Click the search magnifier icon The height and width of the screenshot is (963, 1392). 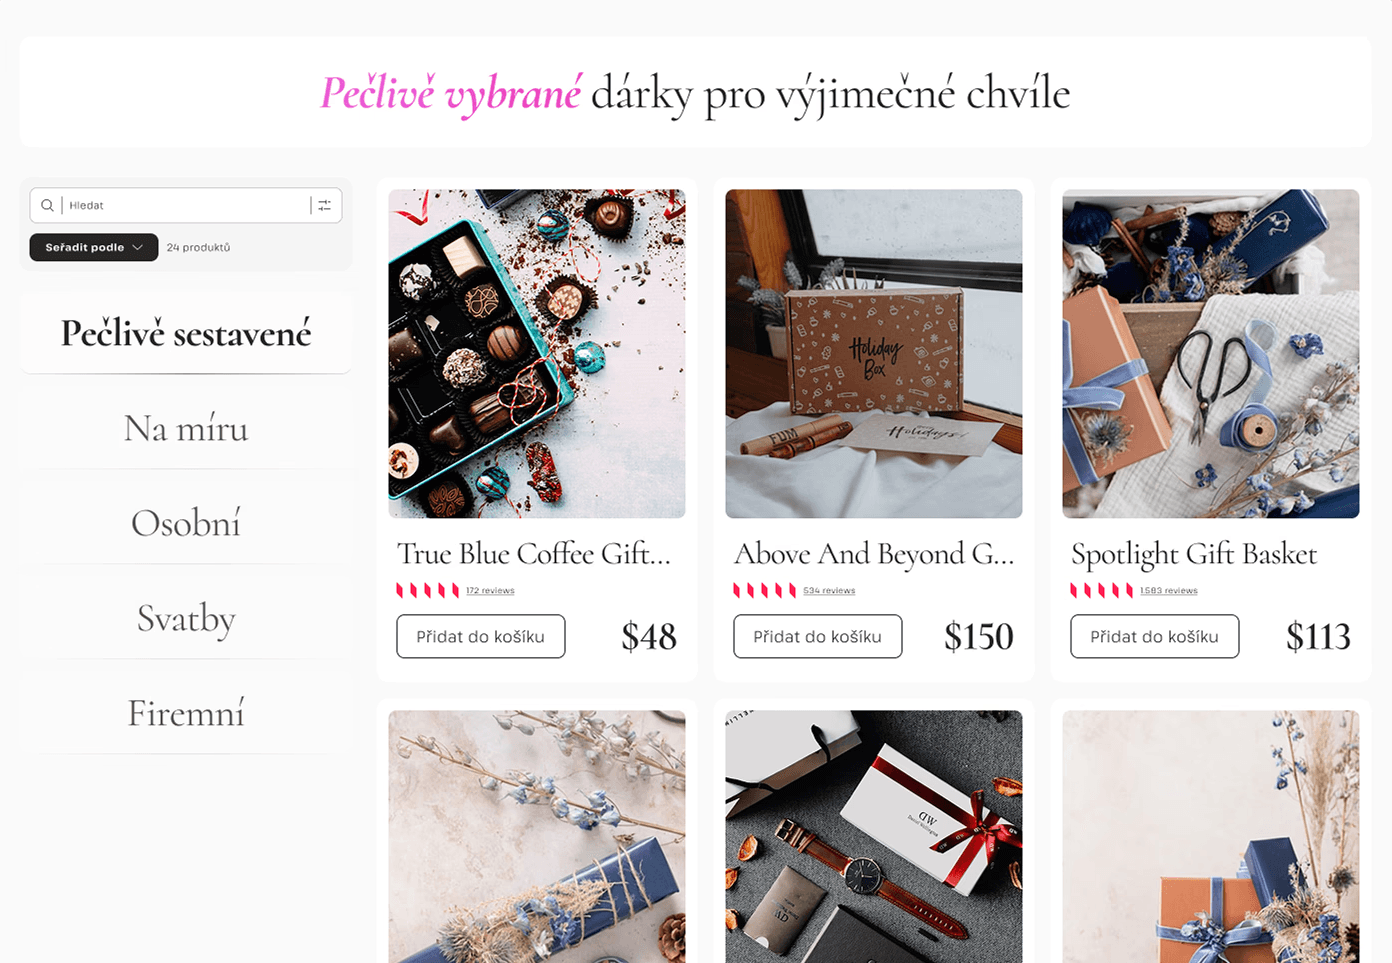47,205
